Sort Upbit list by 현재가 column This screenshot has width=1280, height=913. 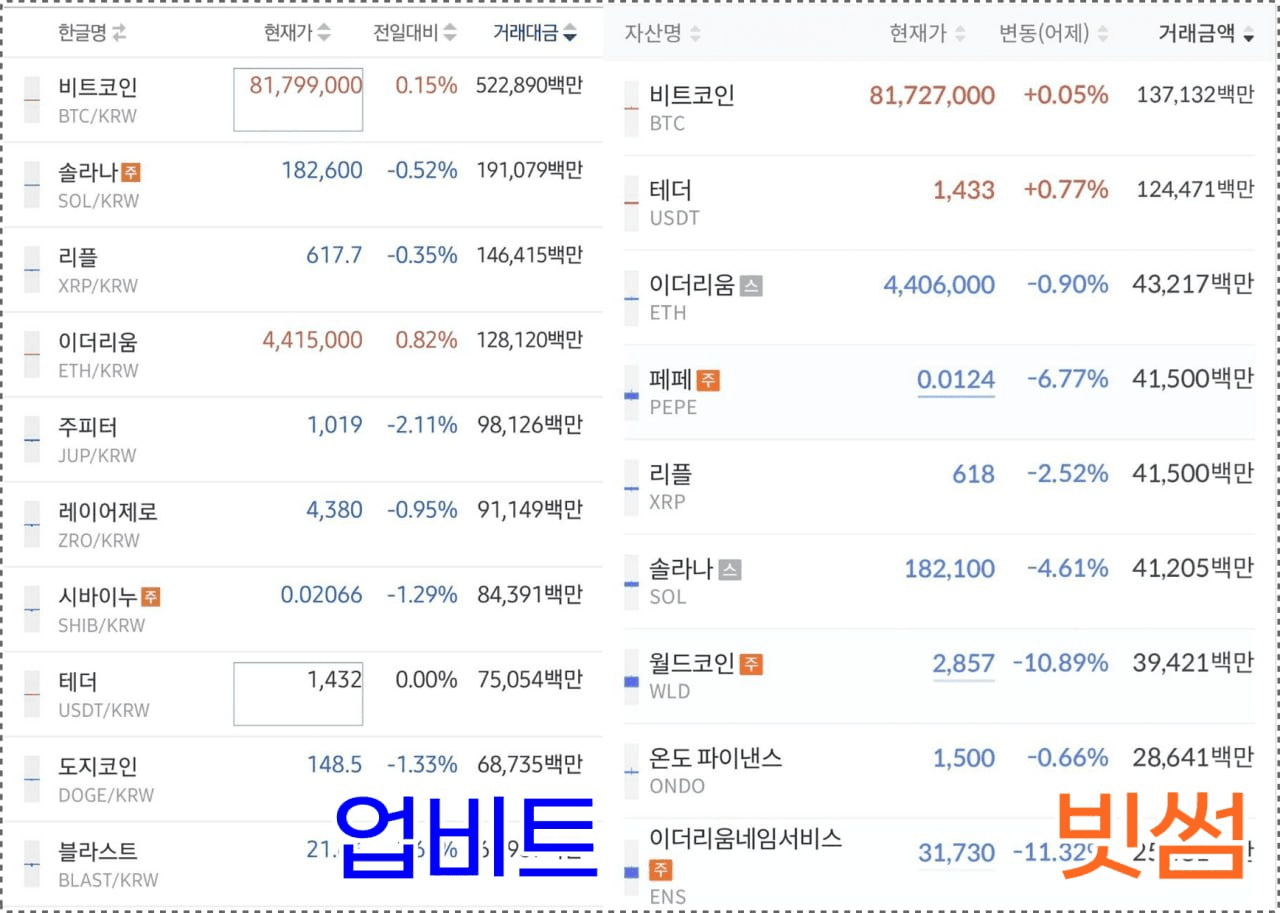[297, 33]
